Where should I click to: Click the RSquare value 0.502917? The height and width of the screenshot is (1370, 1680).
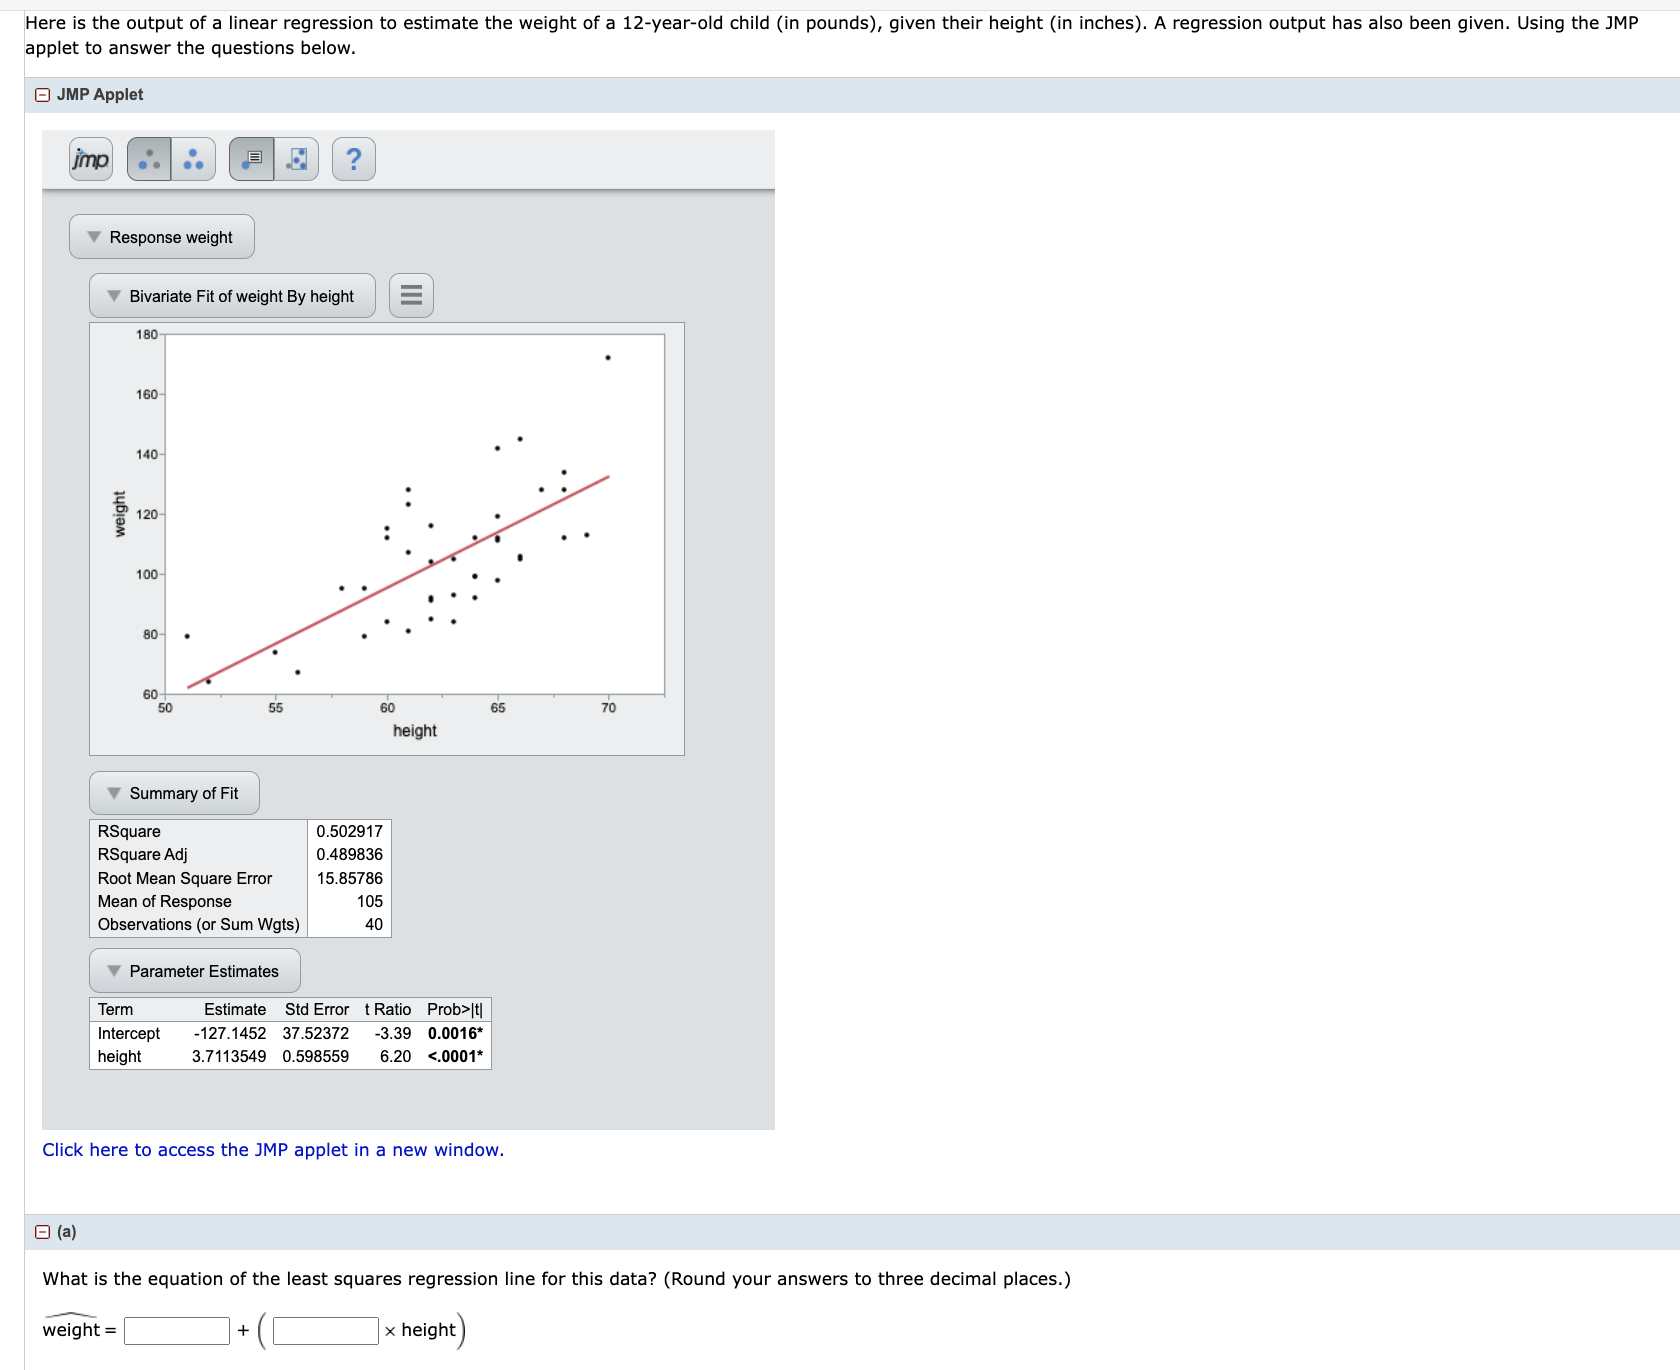click(348, 831)
